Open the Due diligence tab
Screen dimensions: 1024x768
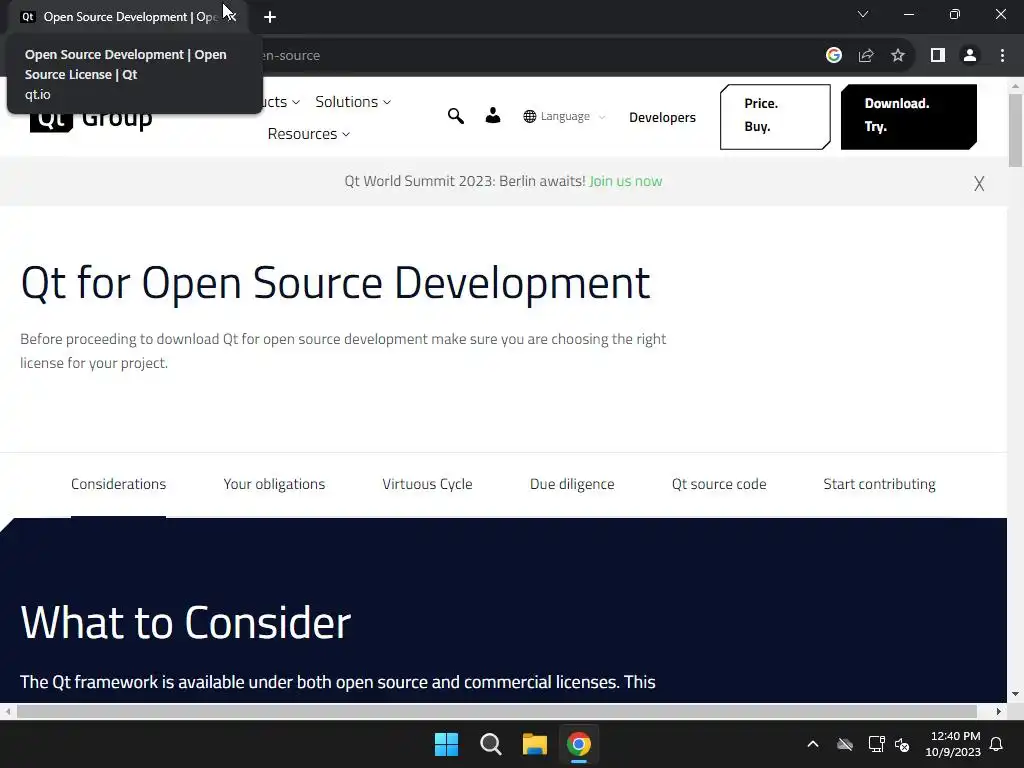[x=572, y=484]
